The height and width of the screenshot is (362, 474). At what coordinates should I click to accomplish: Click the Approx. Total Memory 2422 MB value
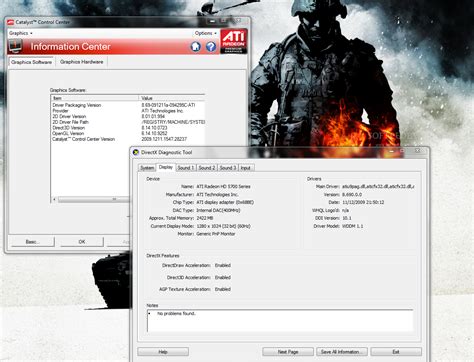tap(205, 218)
